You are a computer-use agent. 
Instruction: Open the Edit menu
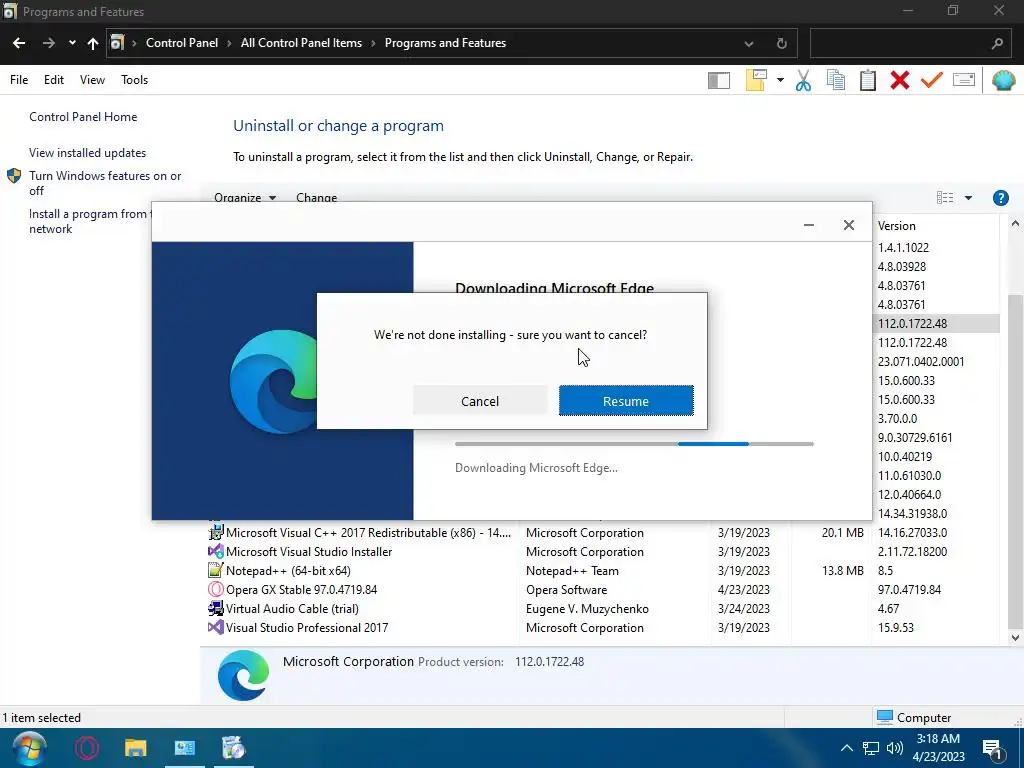[54, 80]
